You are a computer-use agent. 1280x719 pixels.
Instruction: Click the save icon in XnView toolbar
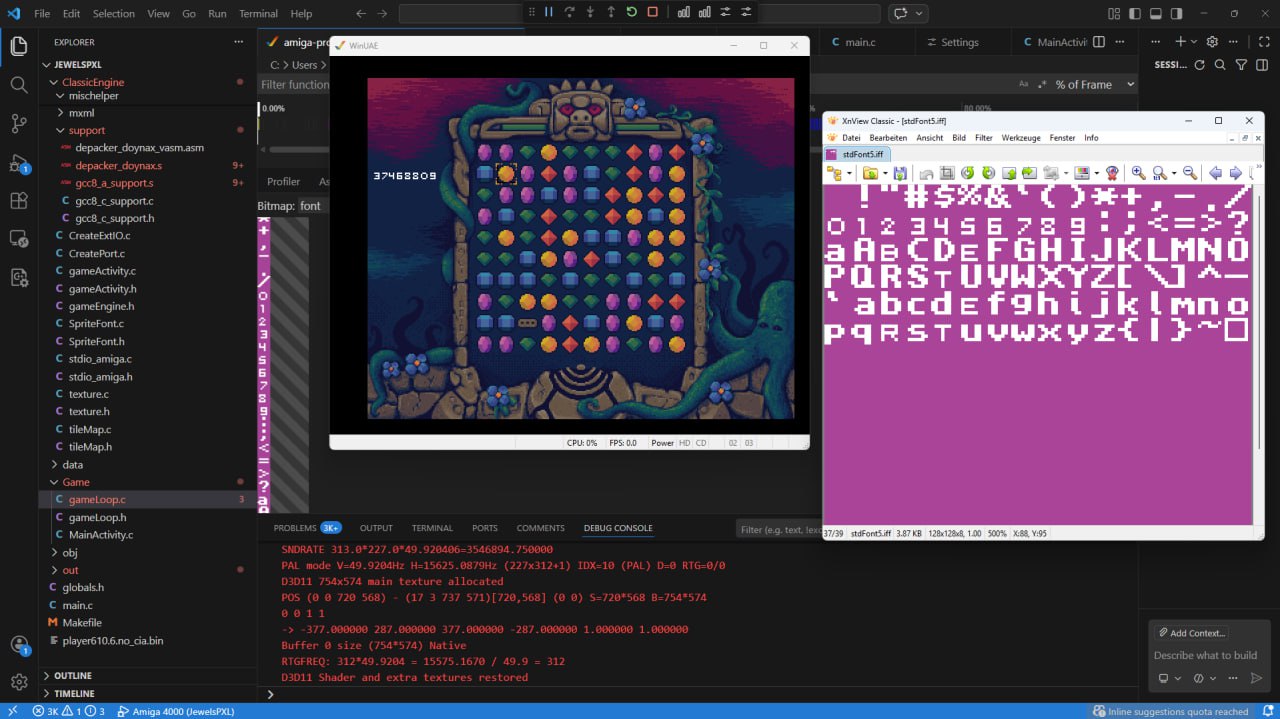tap(900, 174)
